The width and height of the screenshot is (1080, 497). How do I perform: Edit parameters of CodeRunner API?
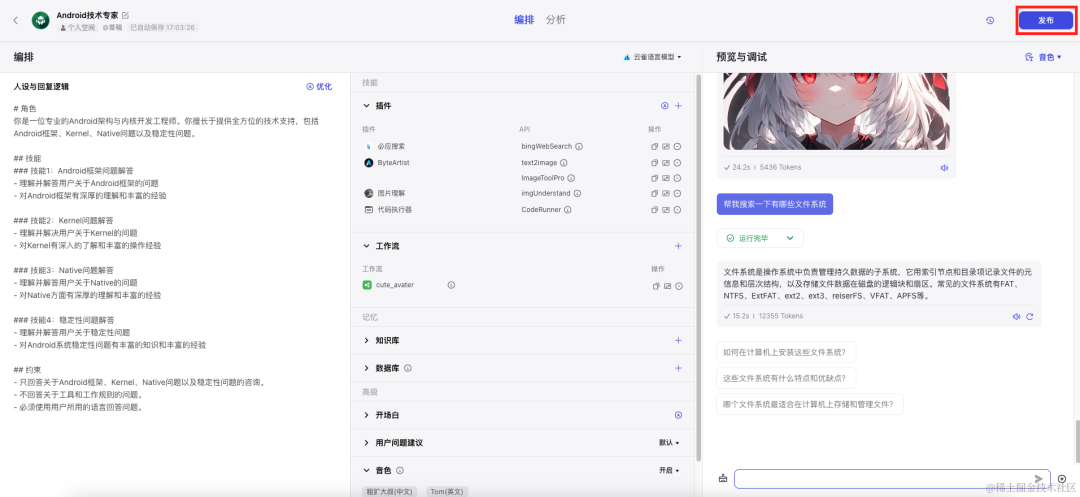pyautogui.click(x=666, y=209)
